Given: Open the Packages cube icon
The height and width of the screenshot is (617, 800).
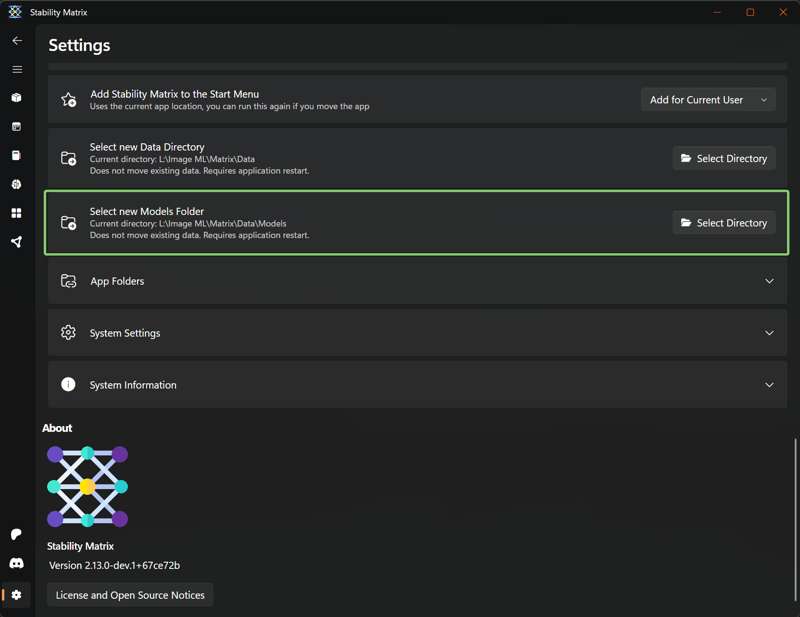Looking at the screenshot, I should coord(17,98).
